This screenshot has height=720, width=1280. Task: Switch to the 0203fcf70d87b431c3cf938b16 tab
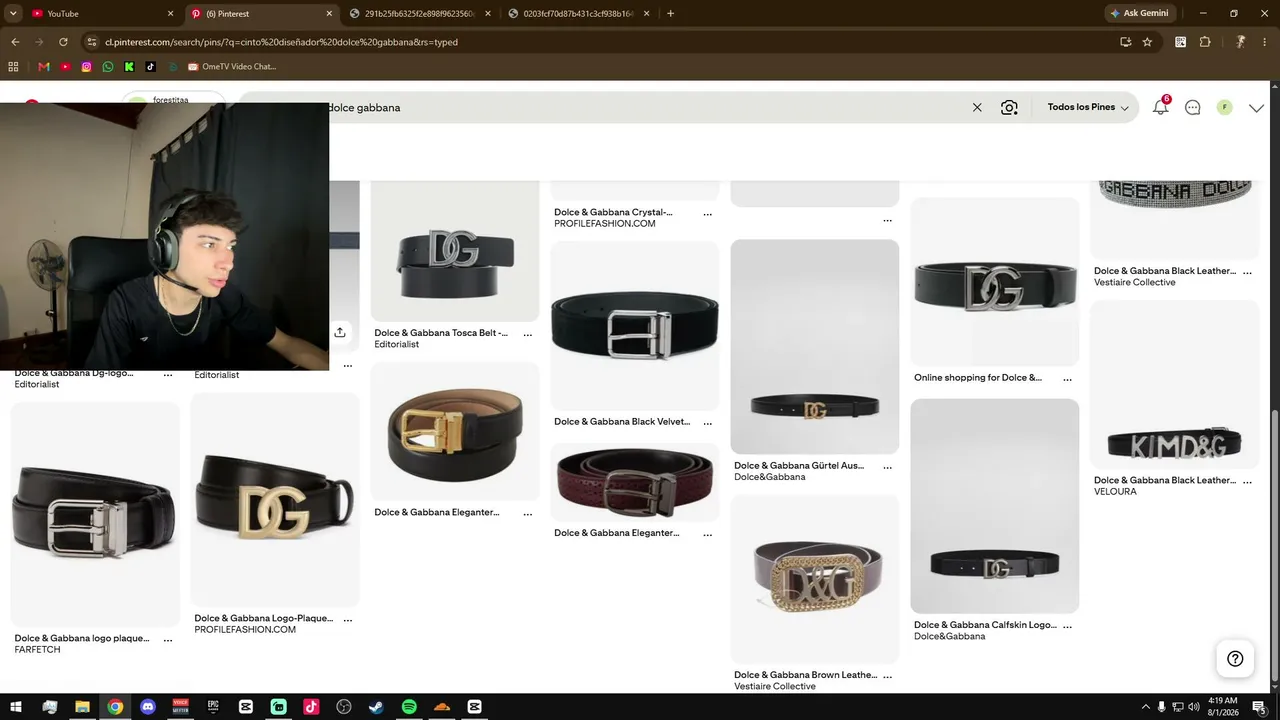tap(577, 14)
